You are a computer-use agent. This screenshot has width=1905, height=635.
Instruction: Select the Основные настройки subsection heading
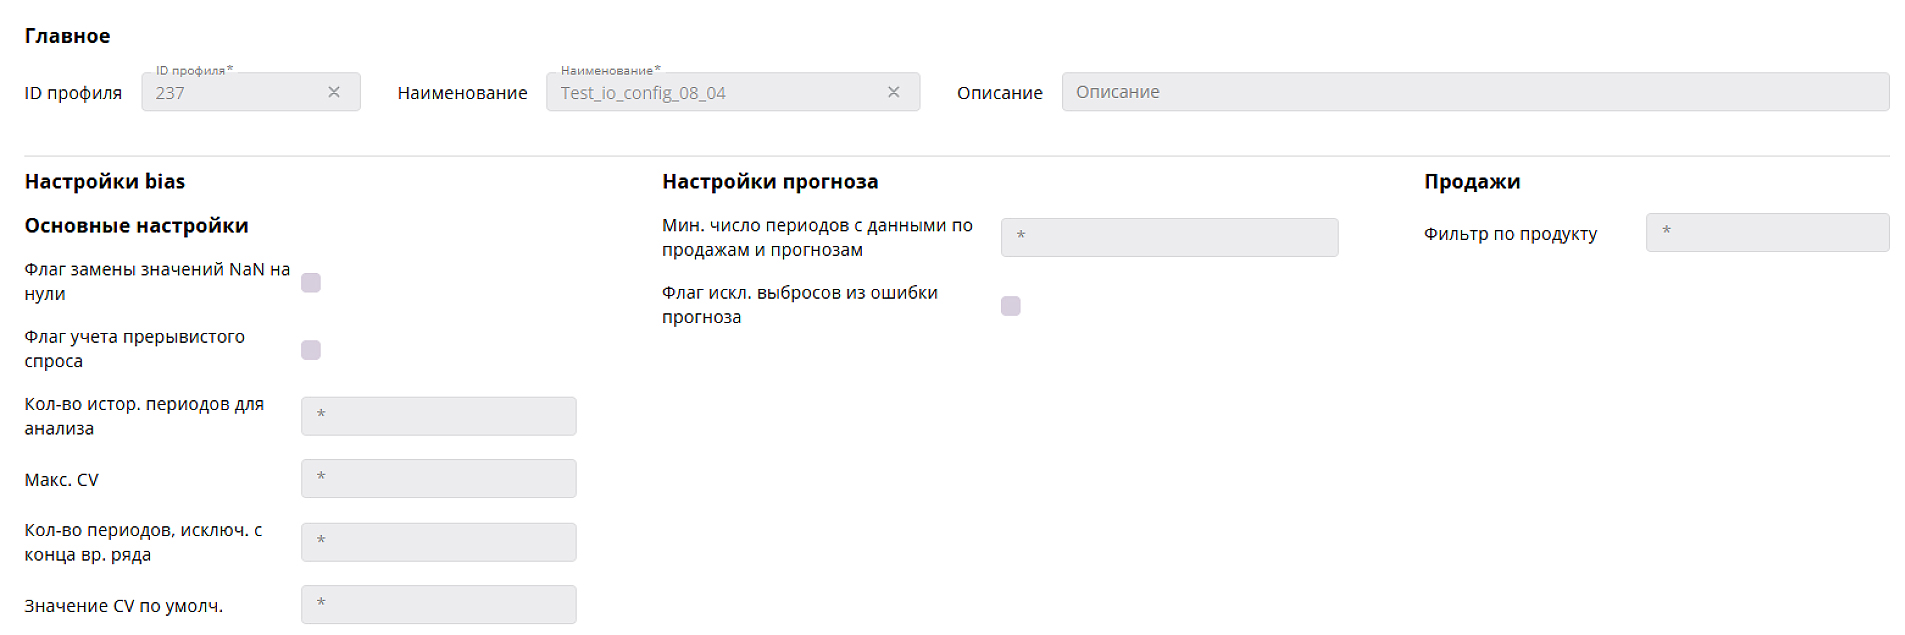pos(136,226)
